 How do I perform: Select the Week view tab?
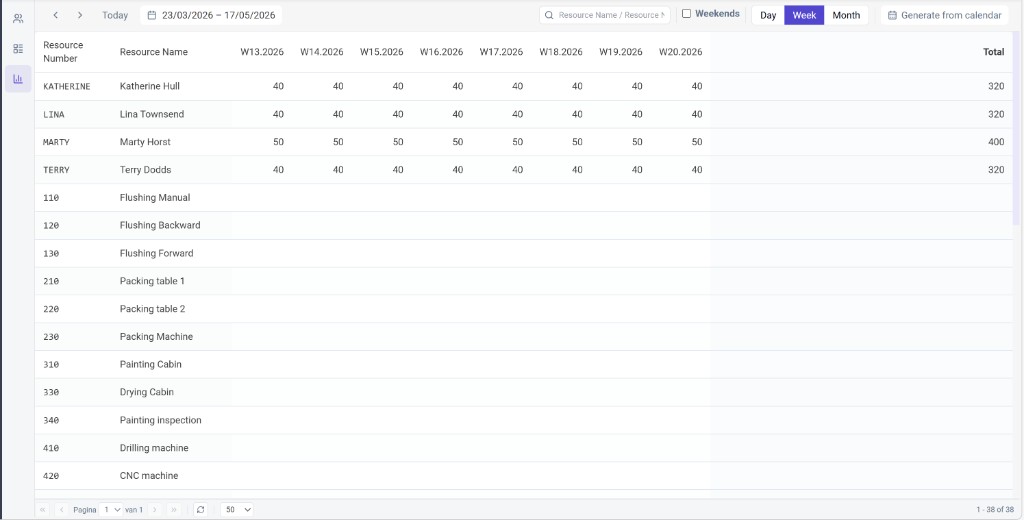point(804,15)
